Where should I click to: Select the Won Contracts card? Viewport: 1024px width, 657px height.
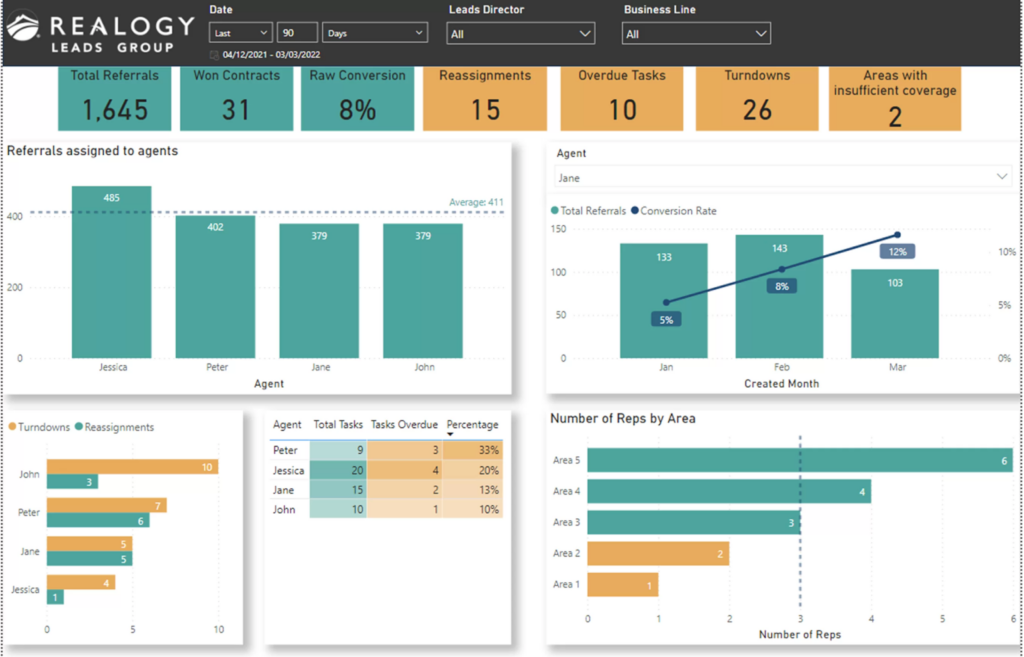pyautogui.click(x=236, y=97)
